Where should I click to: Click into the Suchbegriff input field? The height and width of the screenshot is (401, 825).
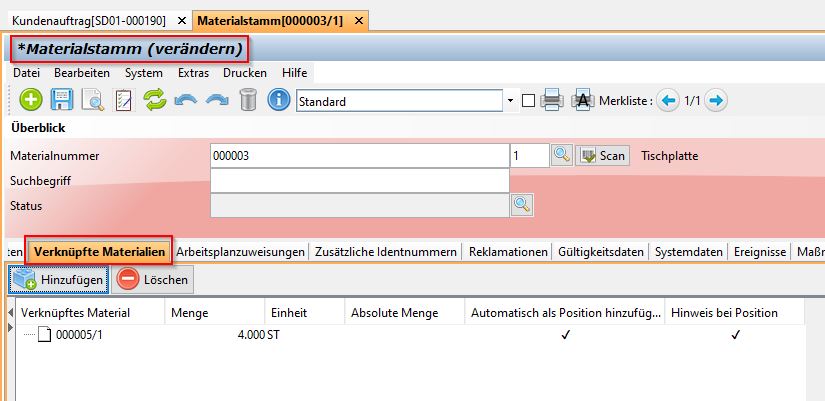(359, 180)
